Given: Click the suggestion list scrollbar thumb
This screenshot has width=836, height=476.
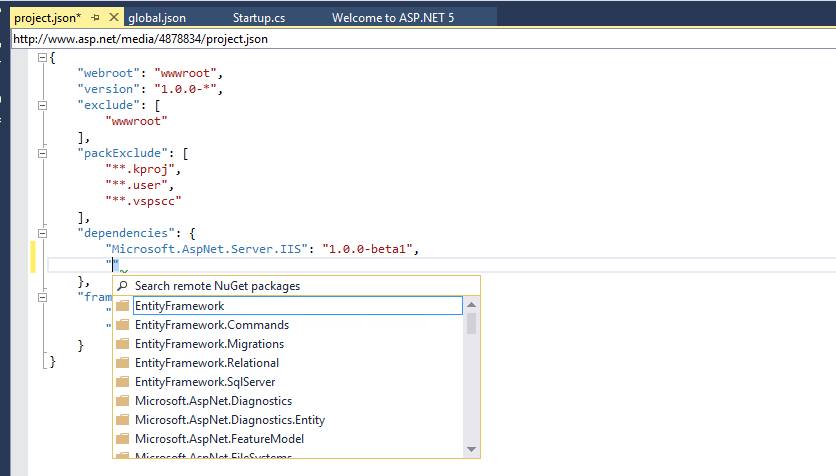Looking at the screenshot, I should [x=471, y=323].
